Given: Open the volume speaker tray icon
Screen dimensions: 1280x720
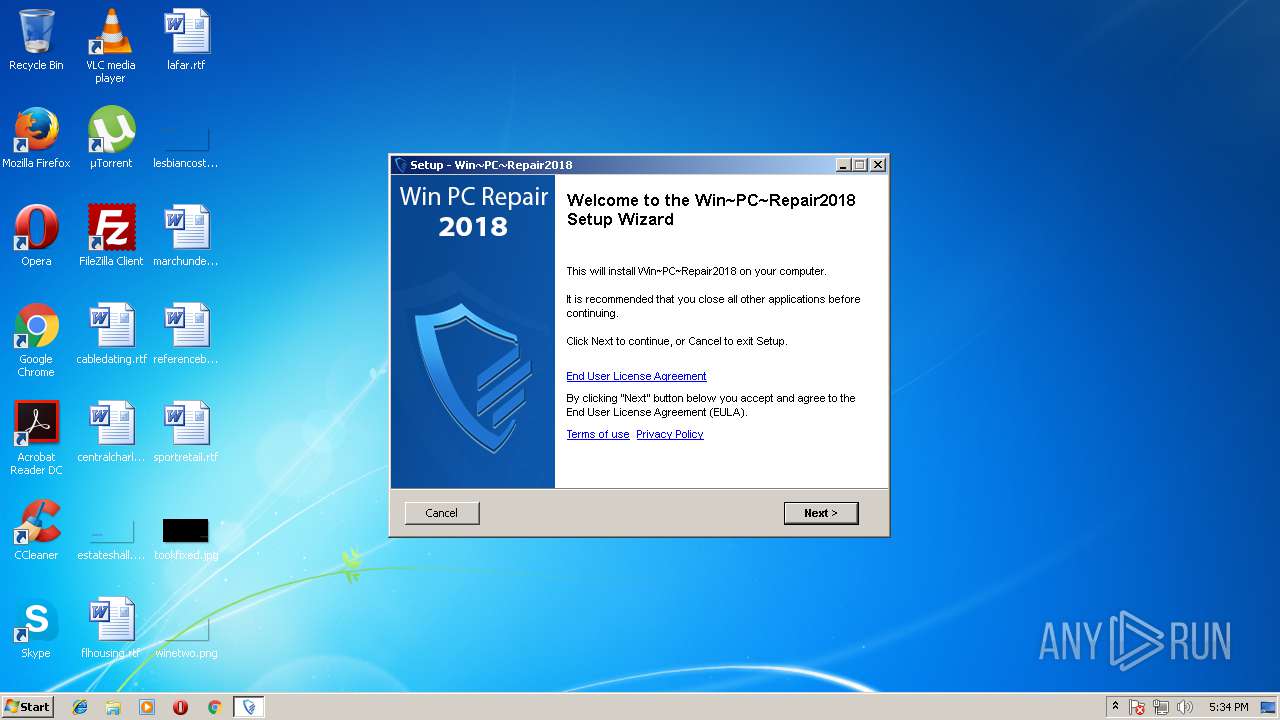Looking at the screenshot, I should pos(1185,707).
